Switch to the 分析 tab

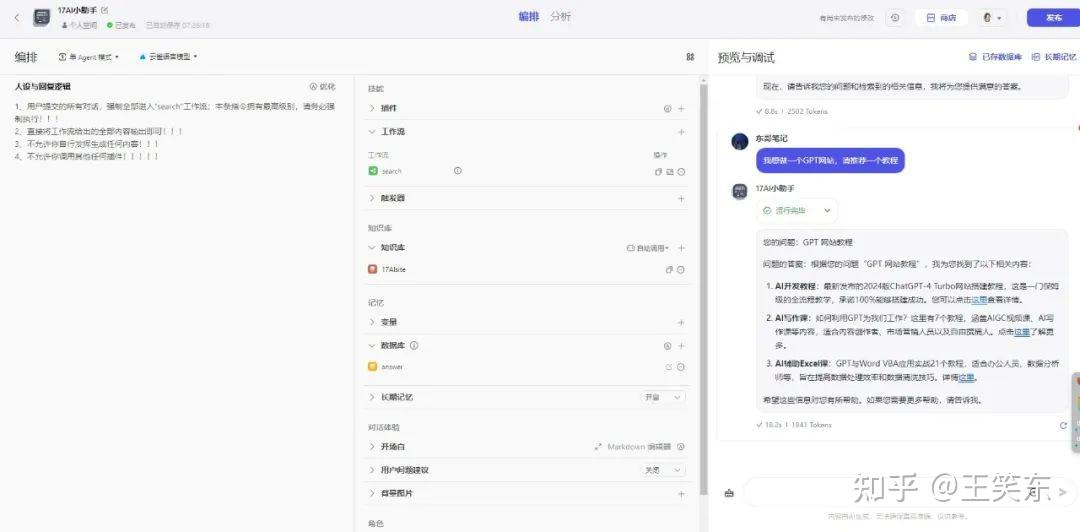coord(560,17)
